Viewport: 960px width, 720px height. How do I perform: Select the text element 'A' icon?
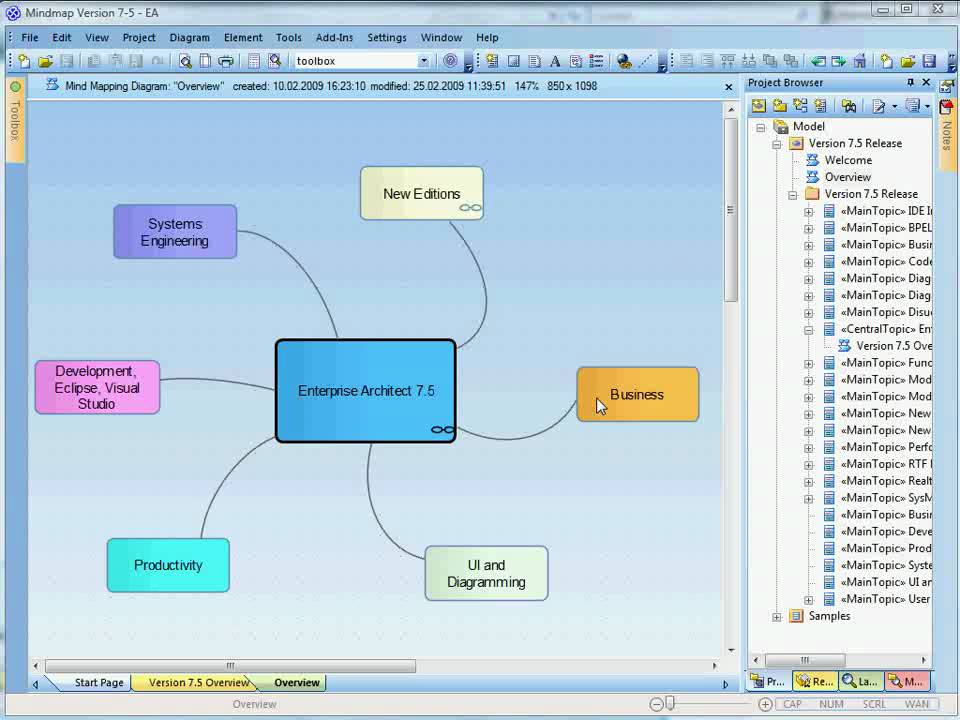coord(555,61)
